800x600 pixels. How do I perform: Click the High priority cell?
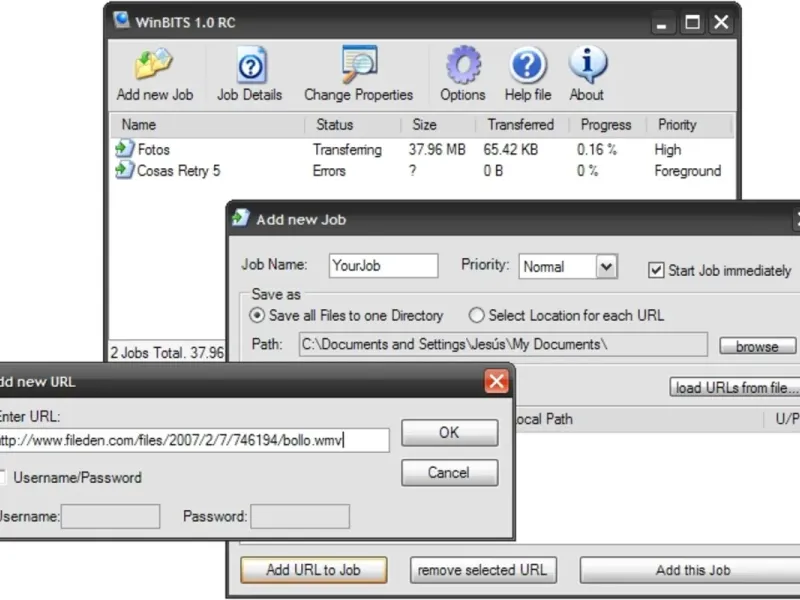click(x=668, y=149)
